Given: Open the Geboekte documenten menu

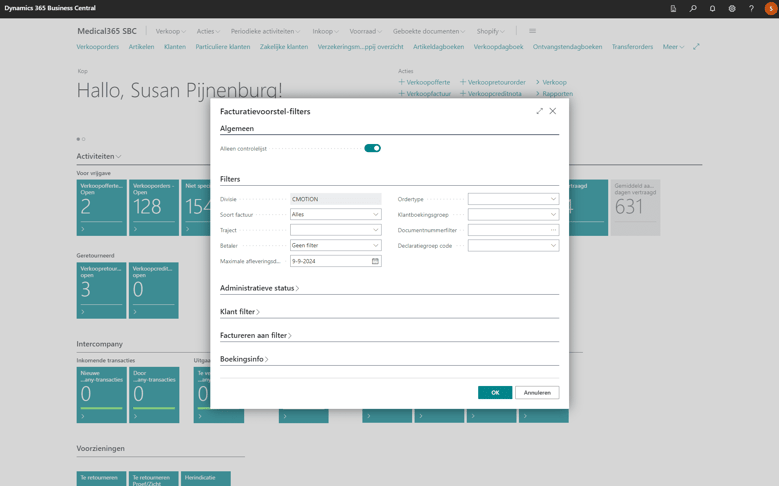Looking at the screenshot, I should (x=429, y=31).
